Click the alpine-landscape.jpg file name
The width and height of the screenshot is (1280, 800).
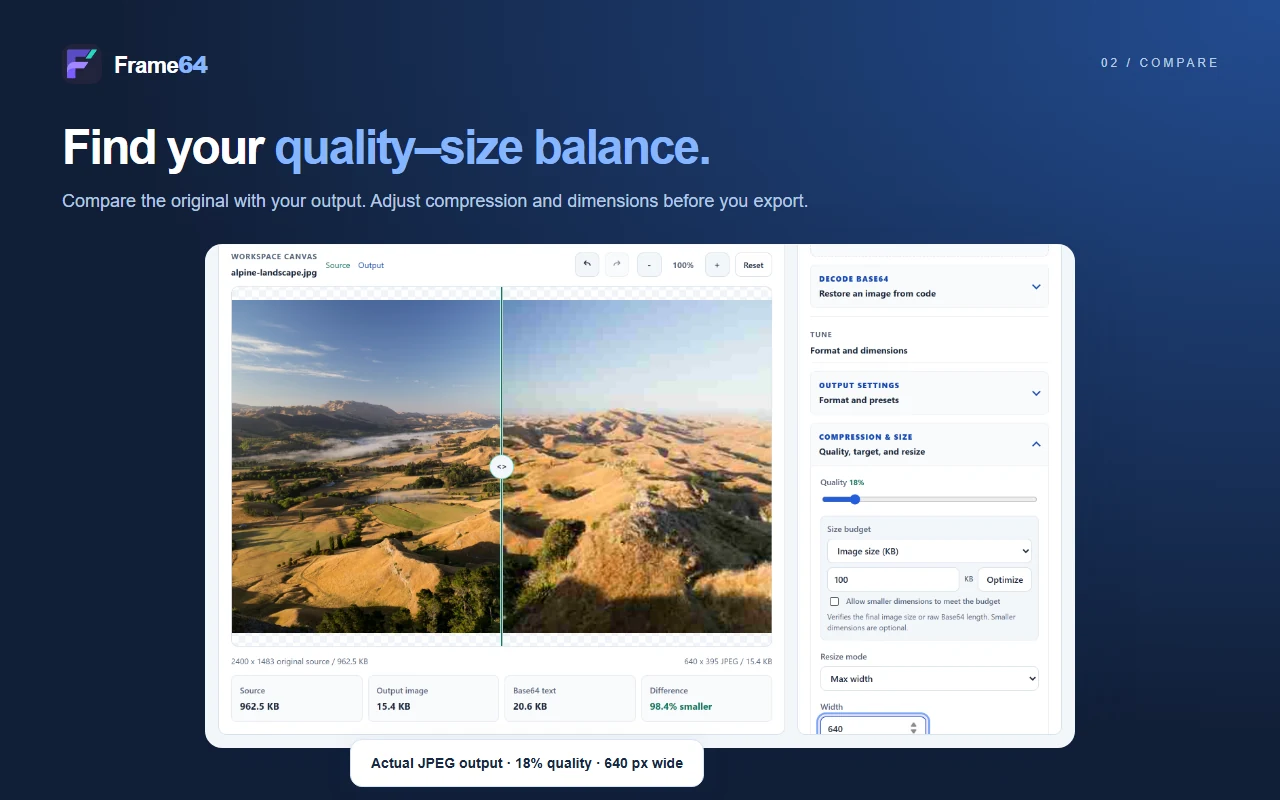[x=274, y=272]
